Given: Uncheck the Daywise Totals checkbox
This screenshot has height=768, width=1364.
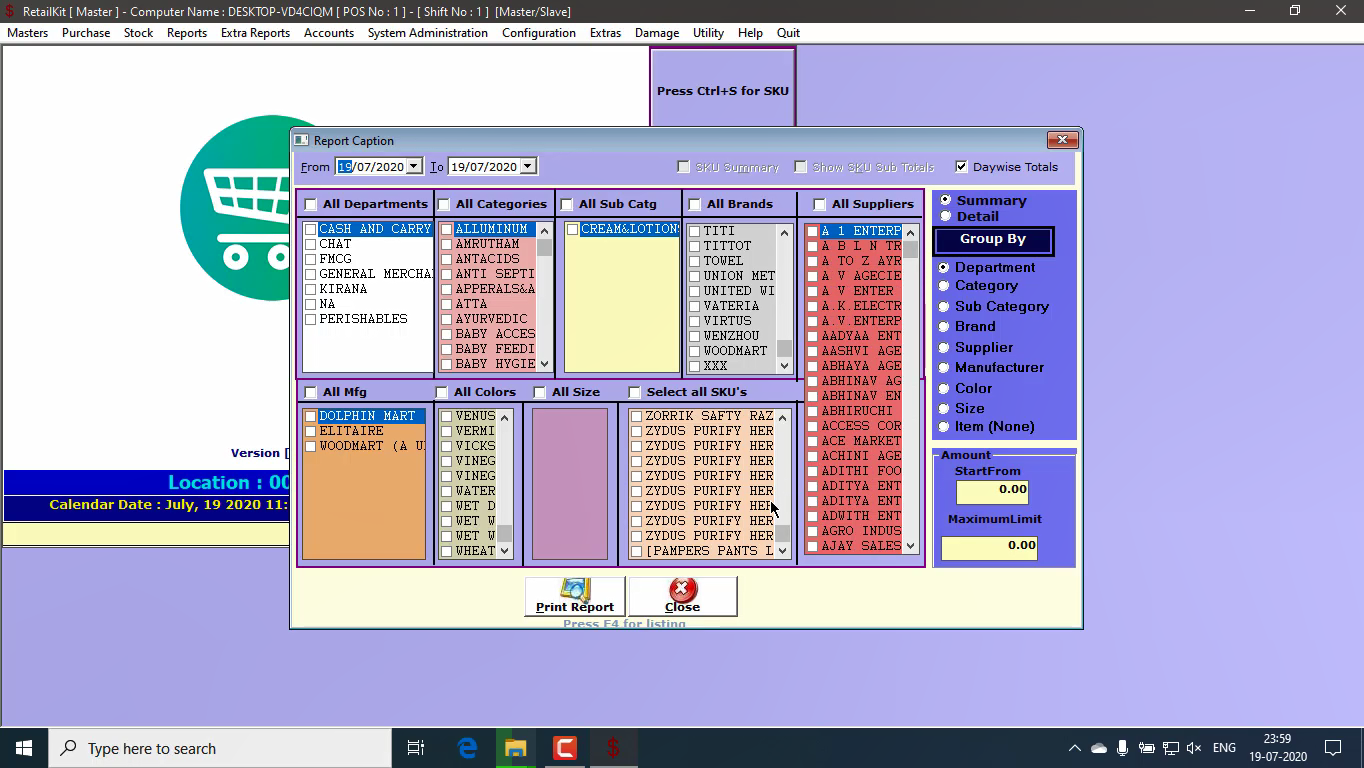Looking at the screenshot, I should (x=962, y=167).
